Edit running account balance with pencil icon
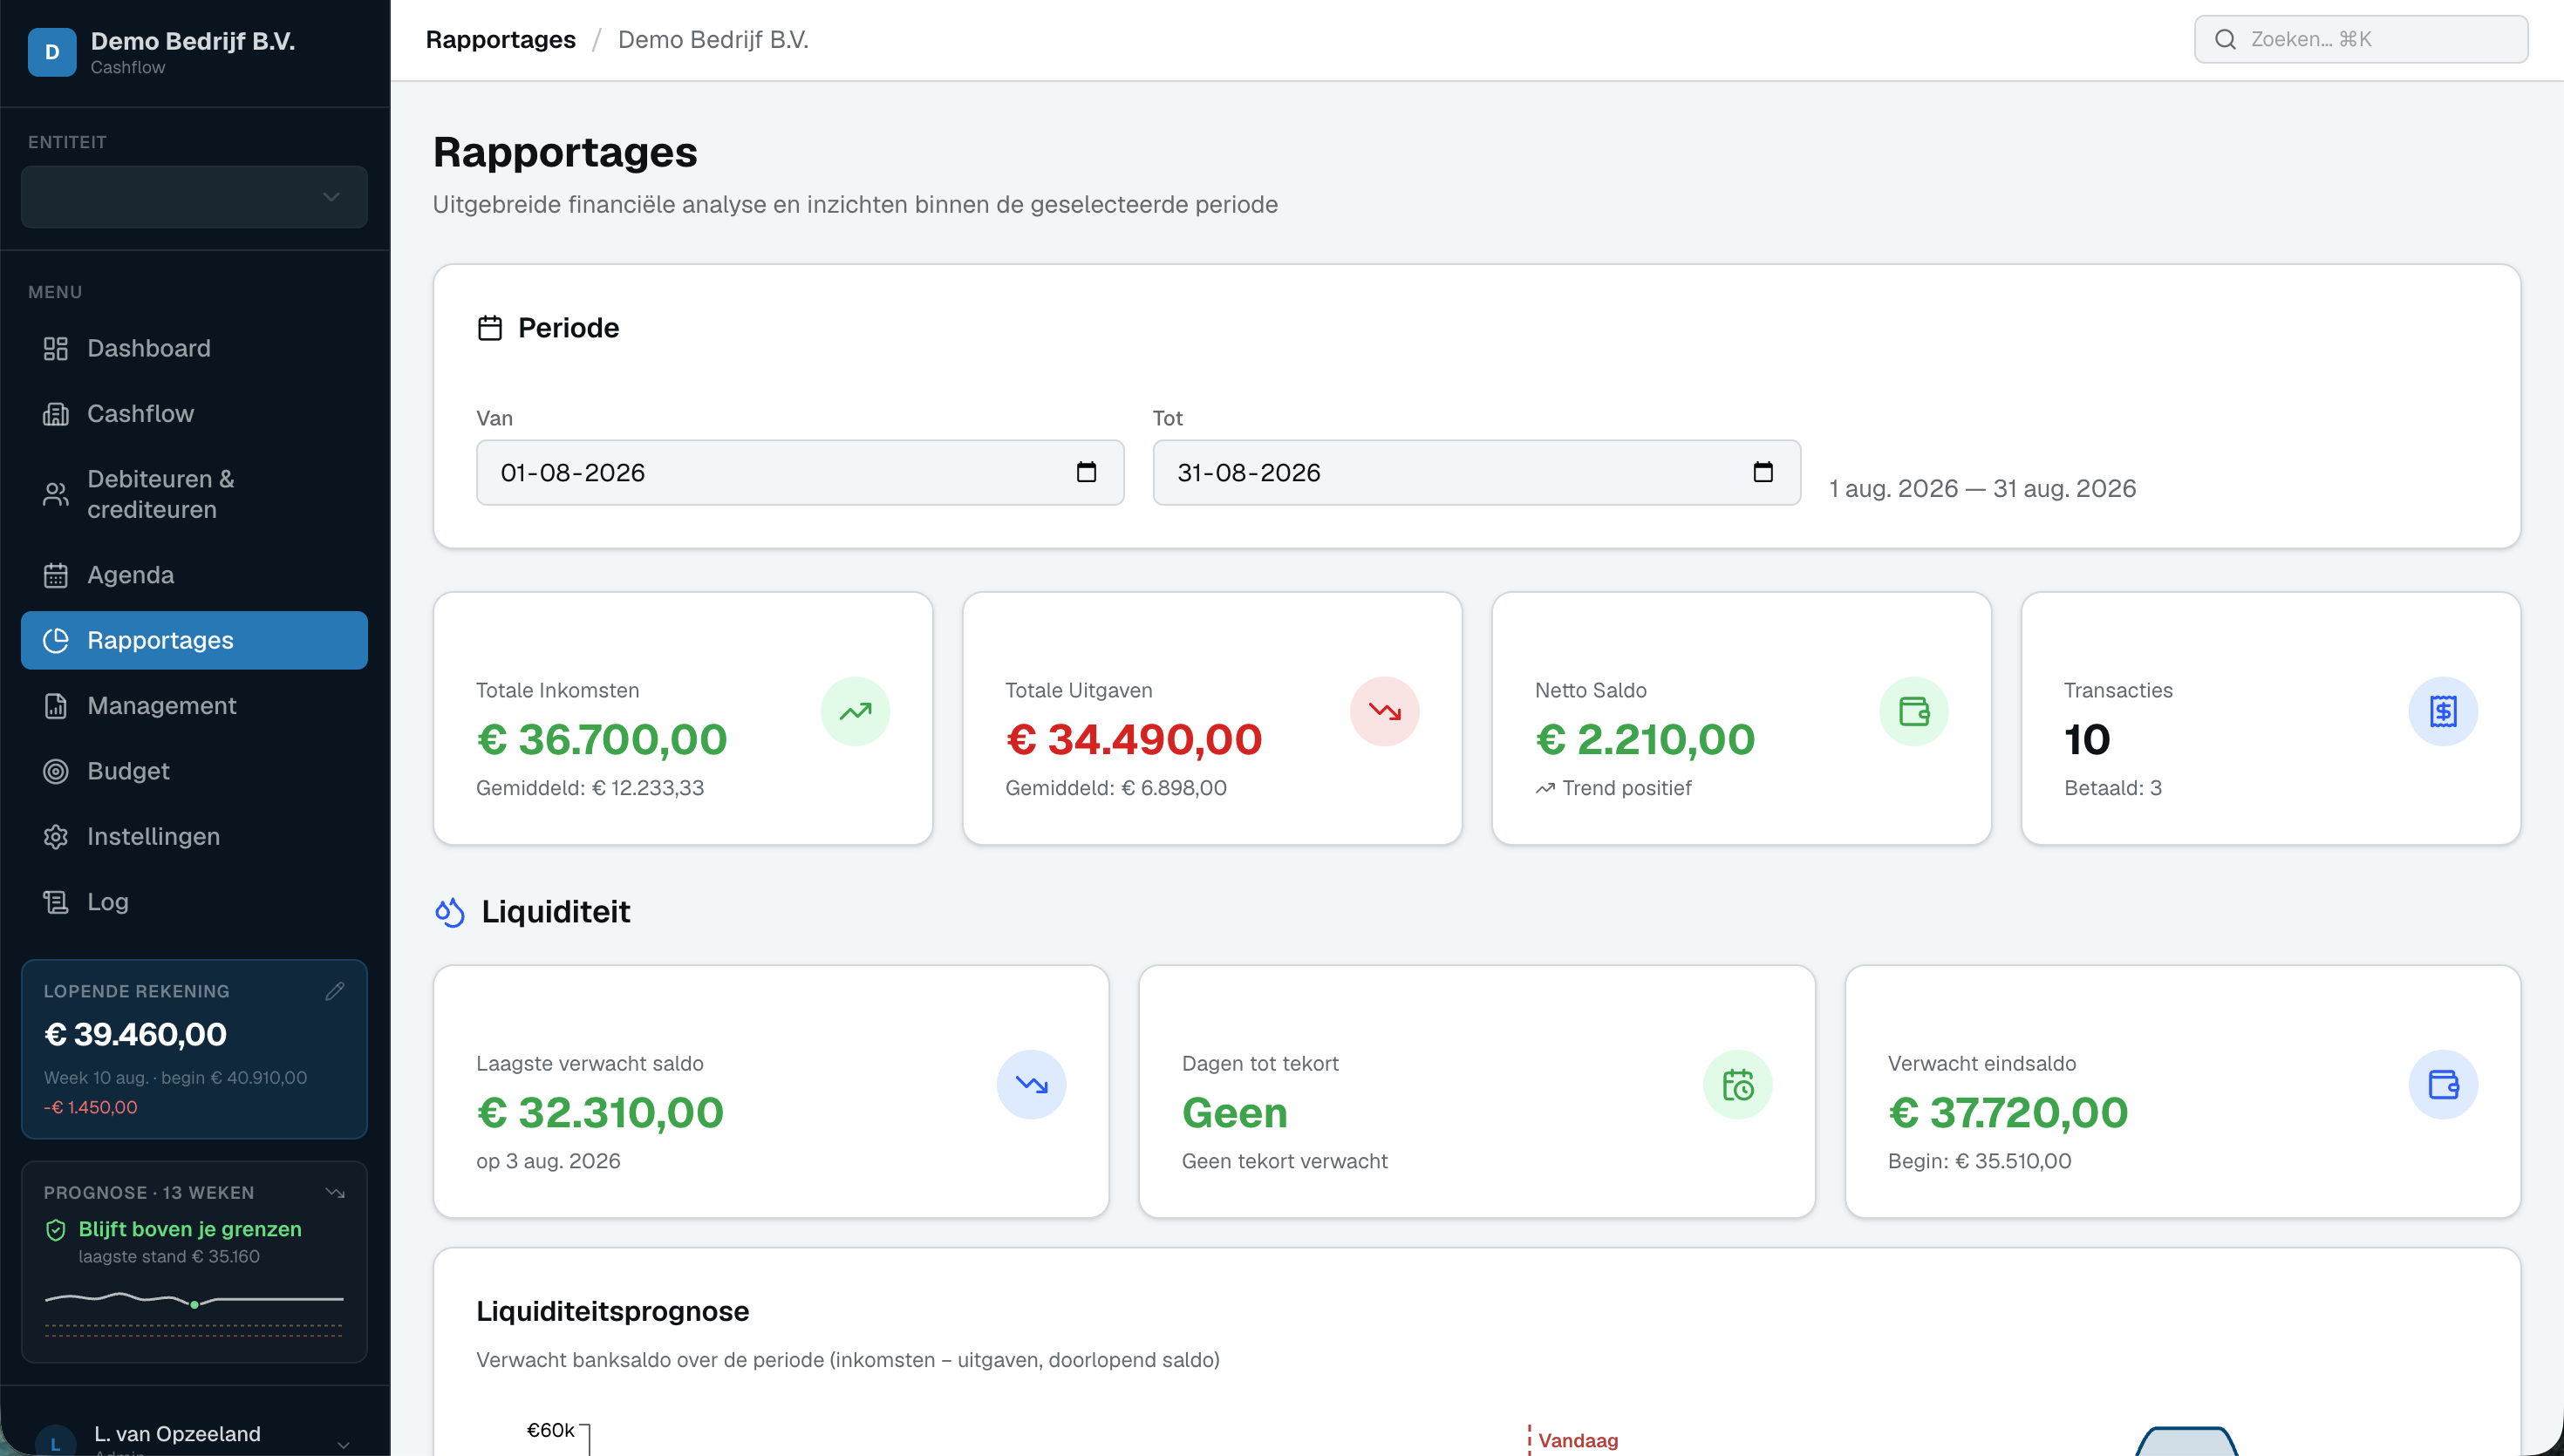Screen dimensions: 2564x1456 (x=335, y=991)
